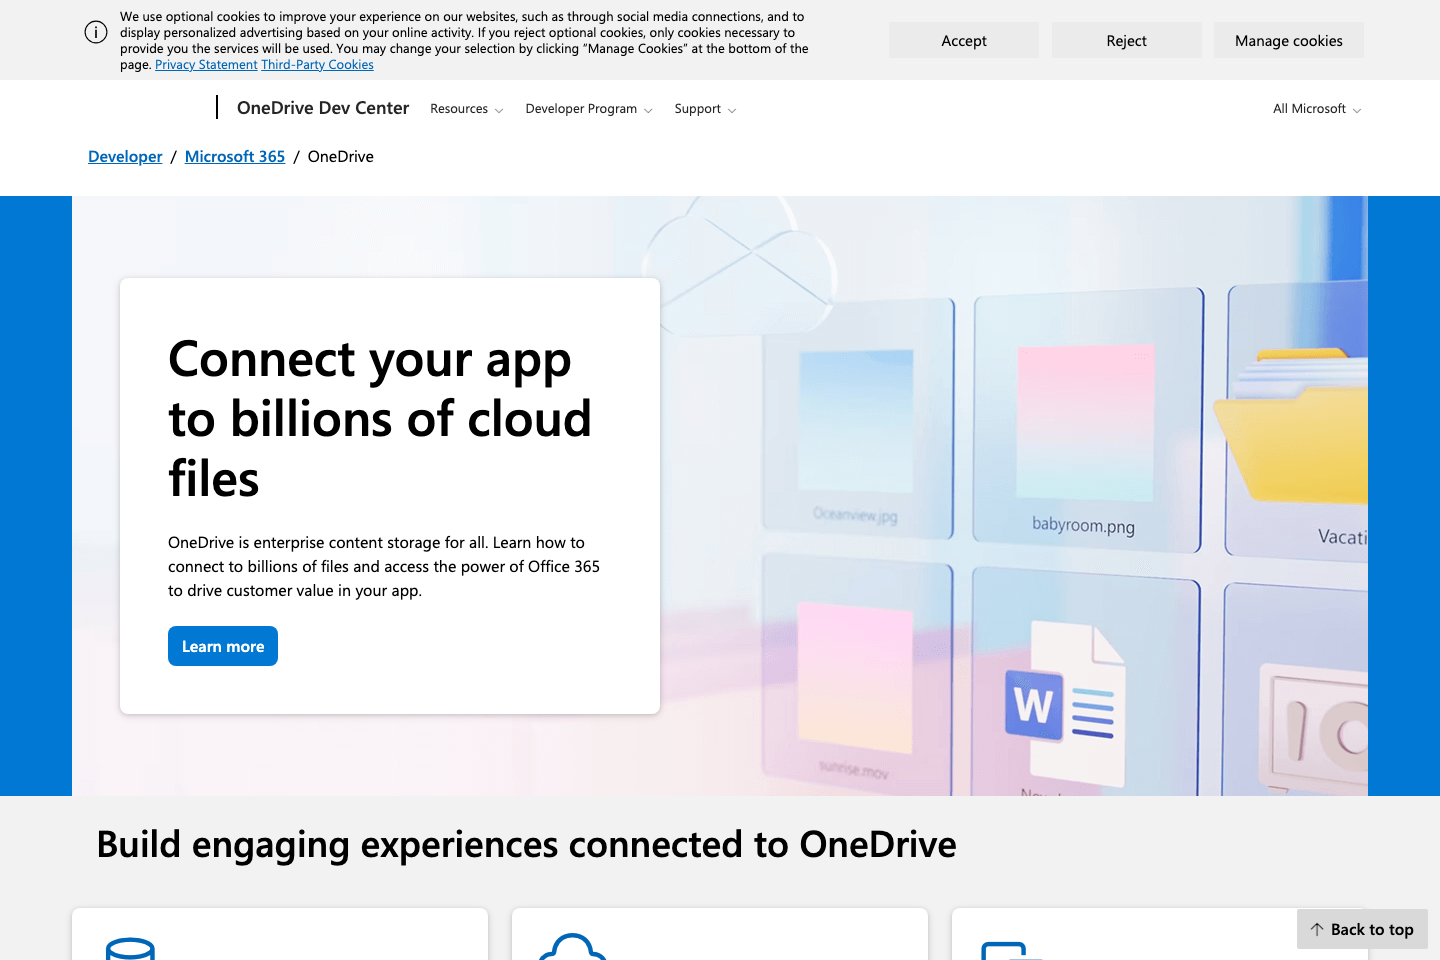This screenshot has height=960, width=1440.
Task: Open the Privacy Statement link
Action: [206, 64]
